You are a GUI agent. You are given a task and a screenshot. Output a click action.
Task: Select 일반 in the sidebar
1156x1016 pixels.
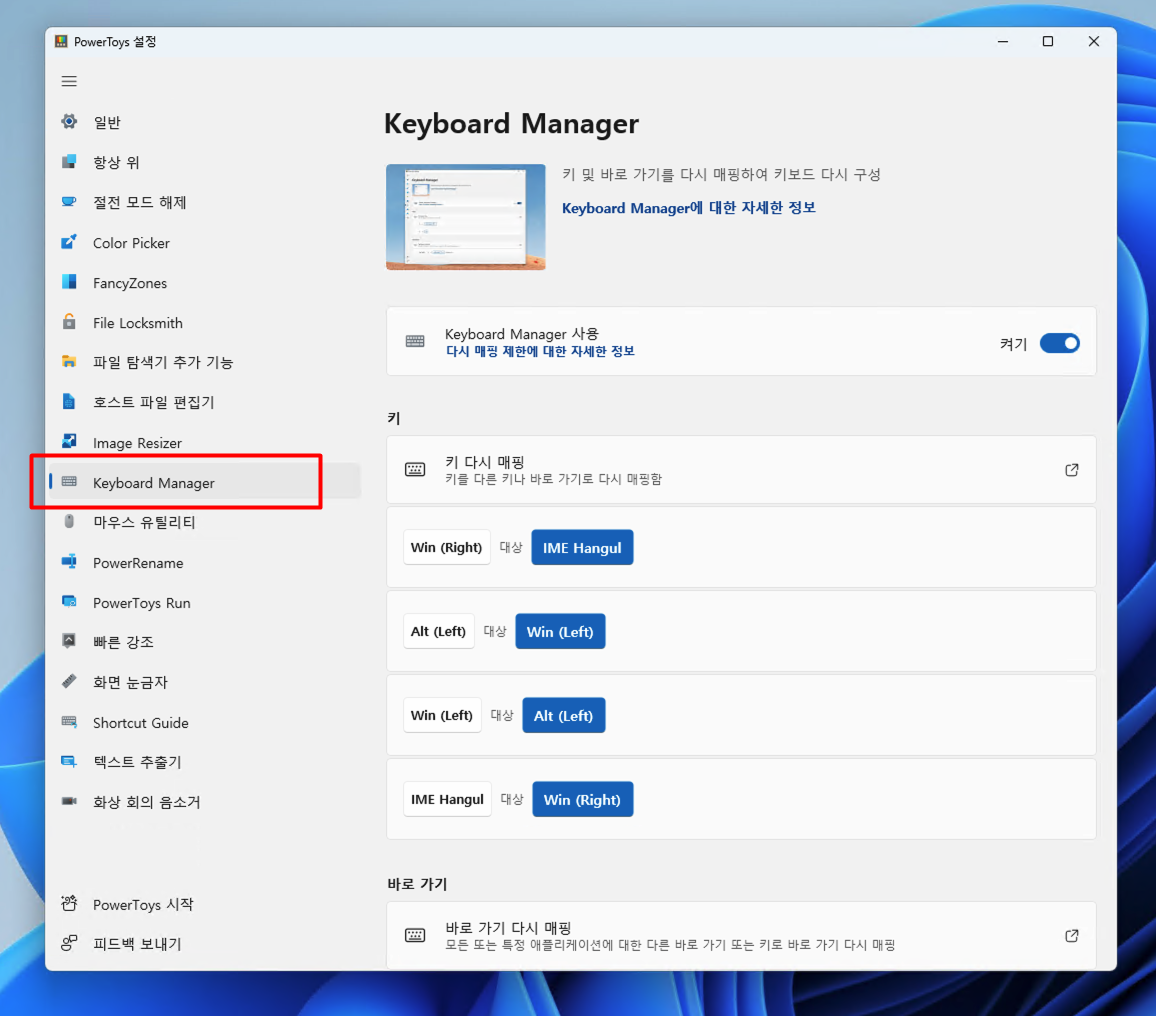(203, 122)
